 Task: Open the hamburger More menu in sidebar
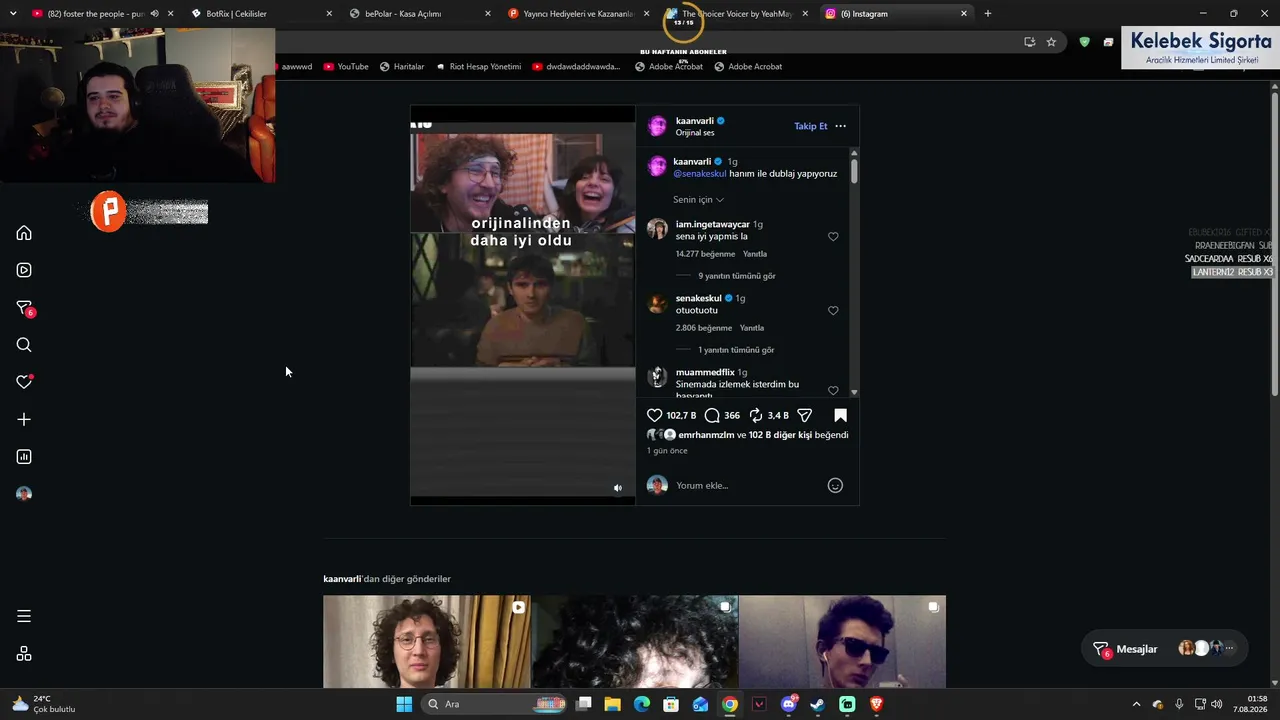coord(24,616)
